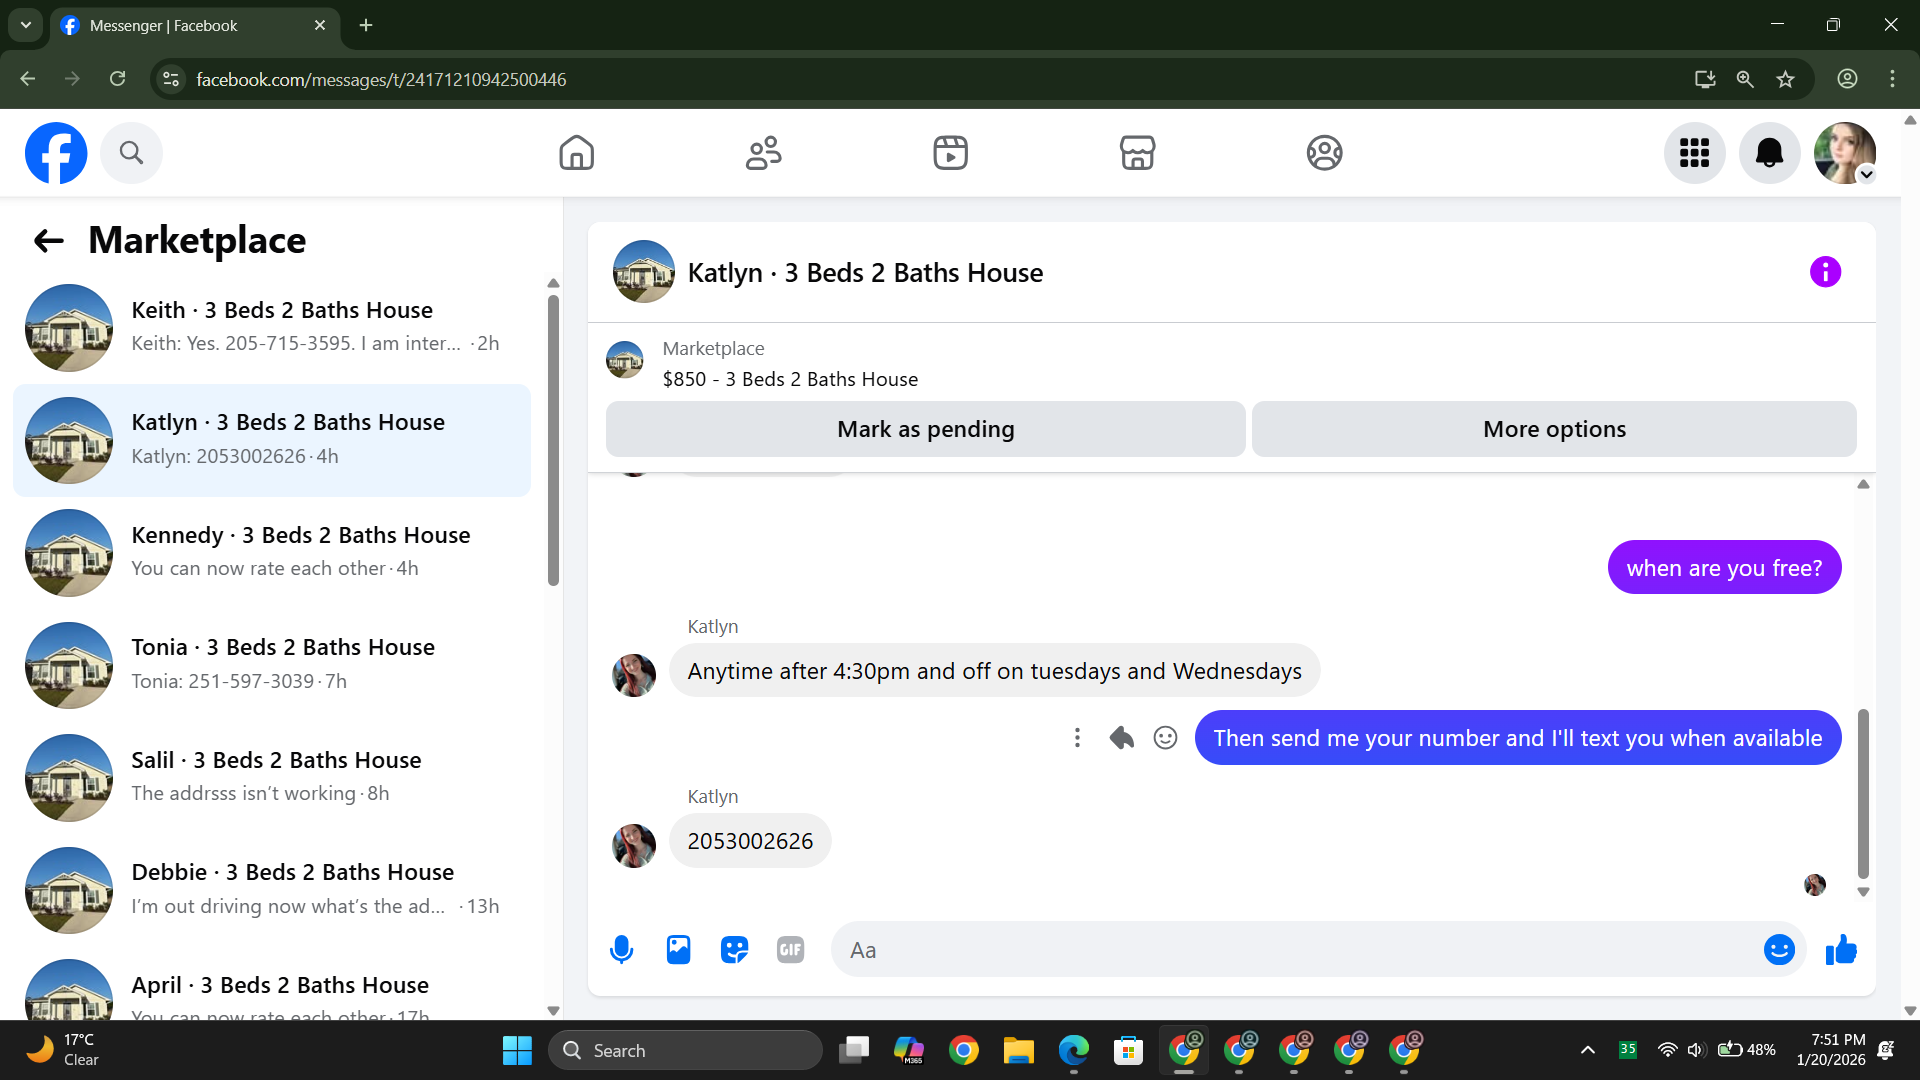The width and height of the screenshot is (1920, 1080).
Task: Click the conversation list scrollbar
Action: (553, 440)
